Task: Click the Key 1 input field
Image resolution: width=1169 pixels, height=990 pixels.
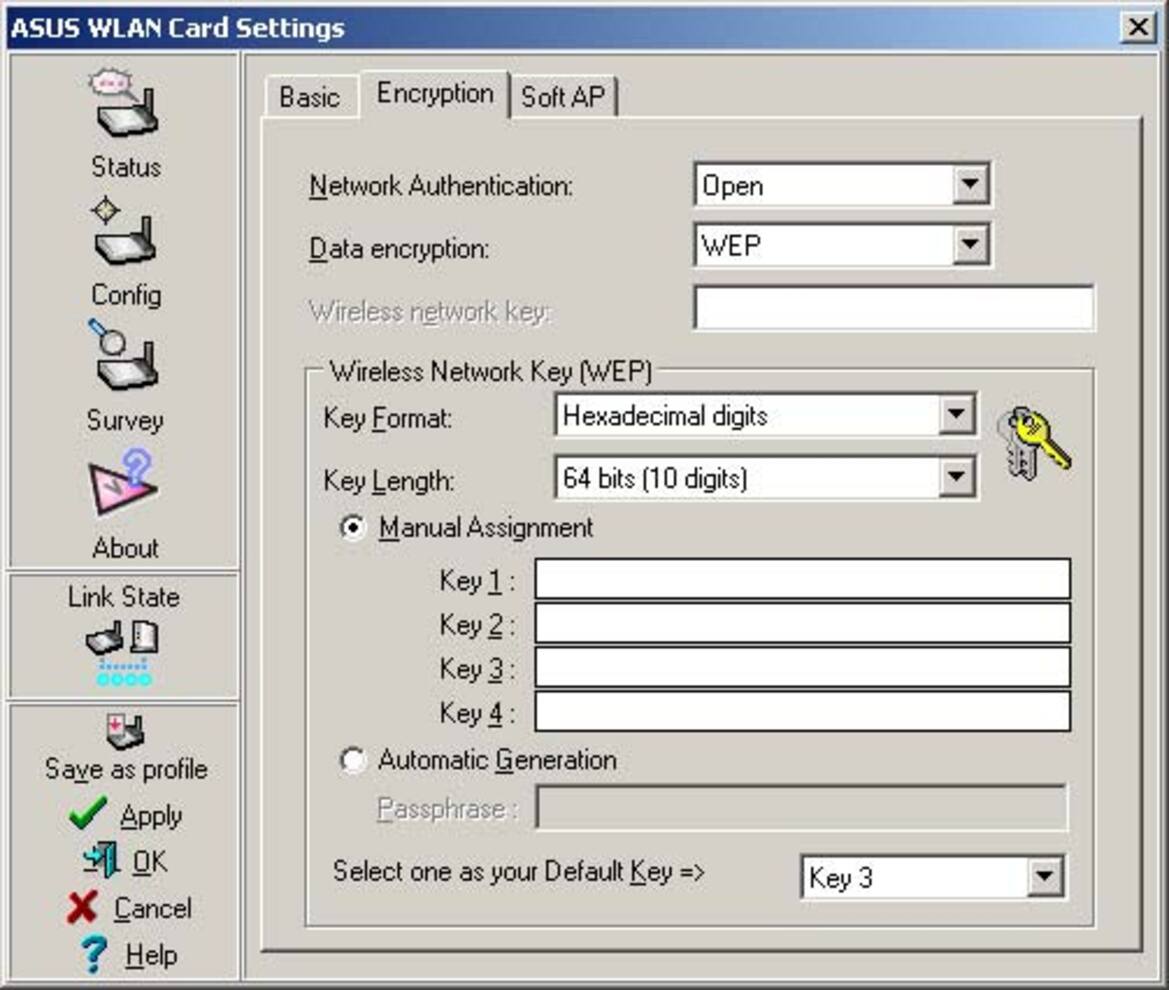Action: pyautogui.click(x=803, y=579)
